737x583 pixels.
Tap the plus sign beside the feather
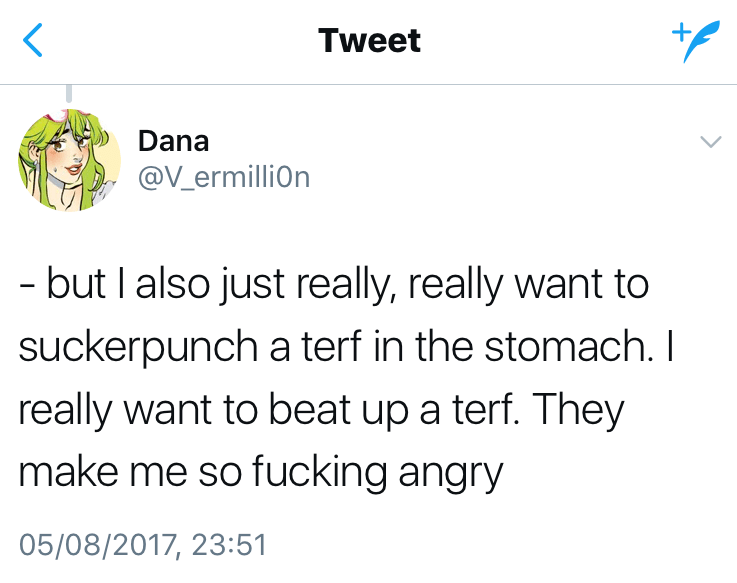[678, 31]
